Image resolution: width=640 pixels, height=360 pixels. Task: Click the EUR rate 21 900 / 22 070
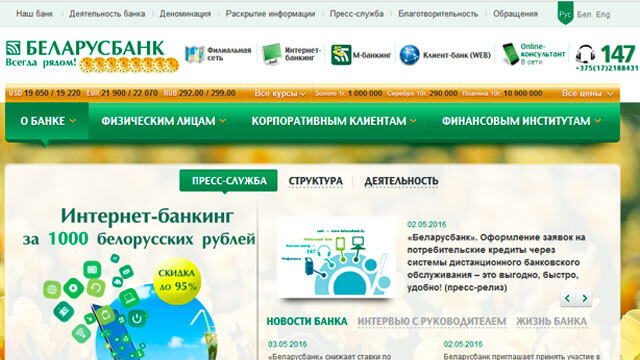pyautogui.click(x=122, y=93)
